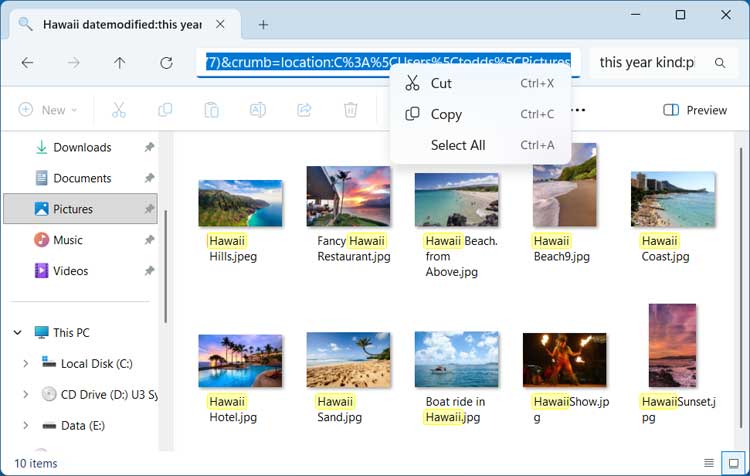The height and width of the screenshot is (476, 750).
Task: Click the Copy toolbar icon
Action: (165, 110)
